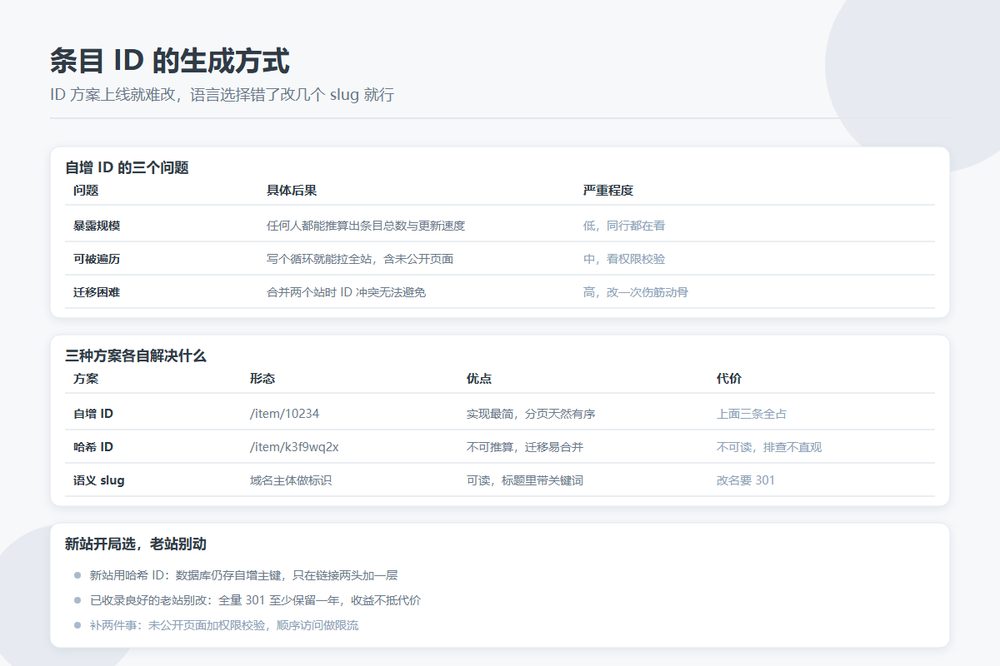This screenshot has width=1000, height=666.
Task: Click the subtitle 'ID 方案上线就难改' line
Action: [222, 94]
